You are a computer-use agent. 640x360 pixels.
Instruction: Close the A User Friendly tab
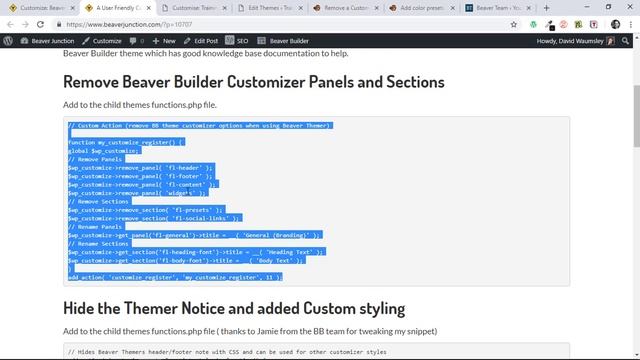pyautogui.click(x=149, y=8)
